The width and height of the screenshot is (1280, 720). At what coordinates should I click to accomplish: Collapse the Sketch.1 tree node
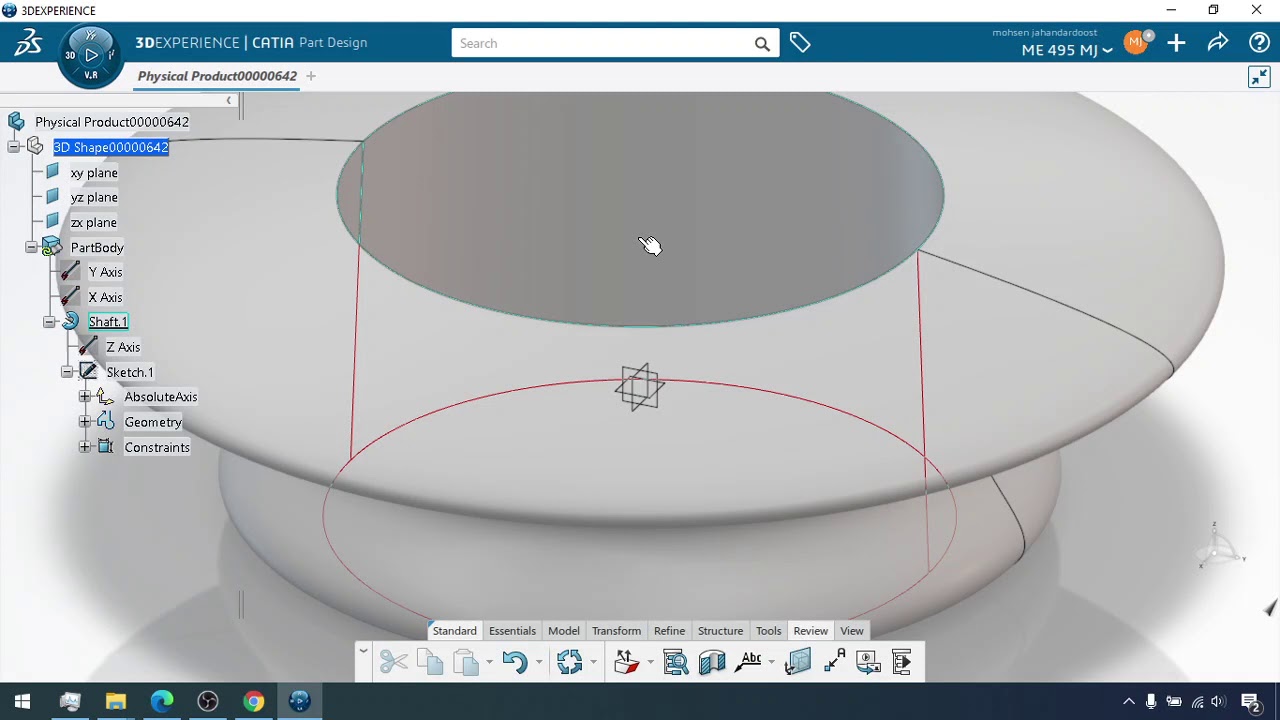(x=67, y=372)
